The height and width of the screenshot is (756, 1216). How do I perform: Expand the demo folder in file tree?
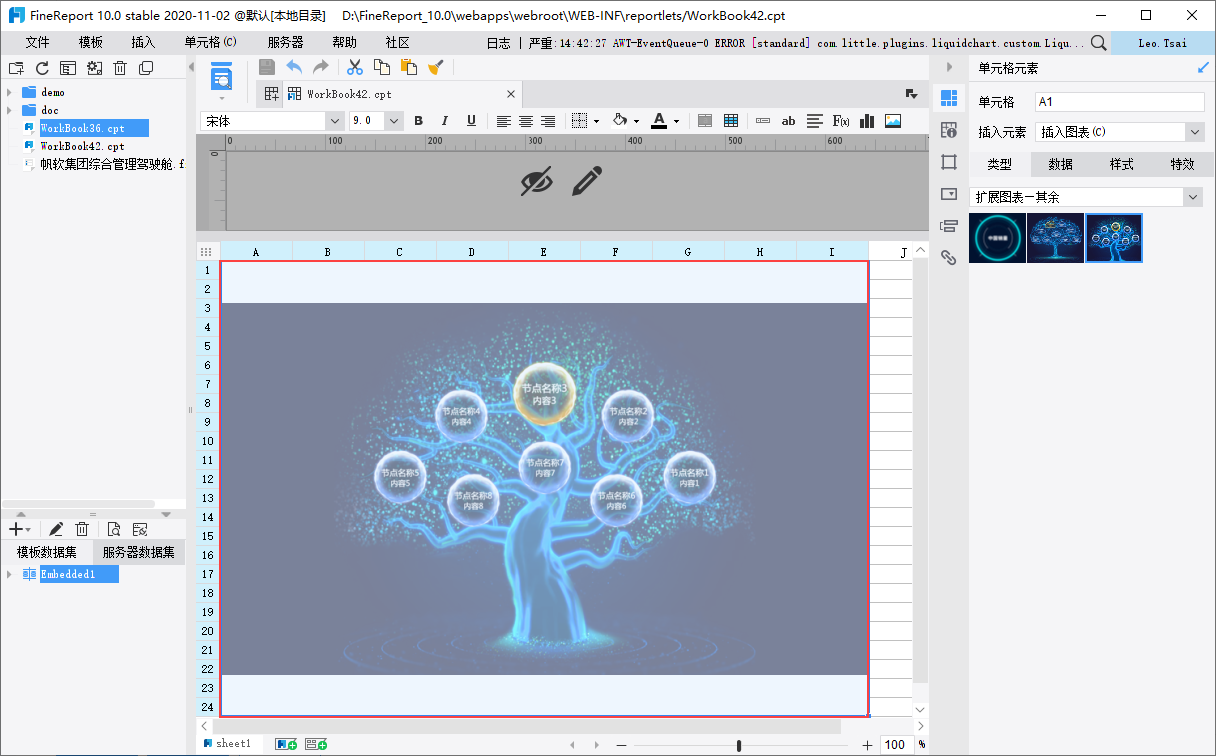coord(9,92)
